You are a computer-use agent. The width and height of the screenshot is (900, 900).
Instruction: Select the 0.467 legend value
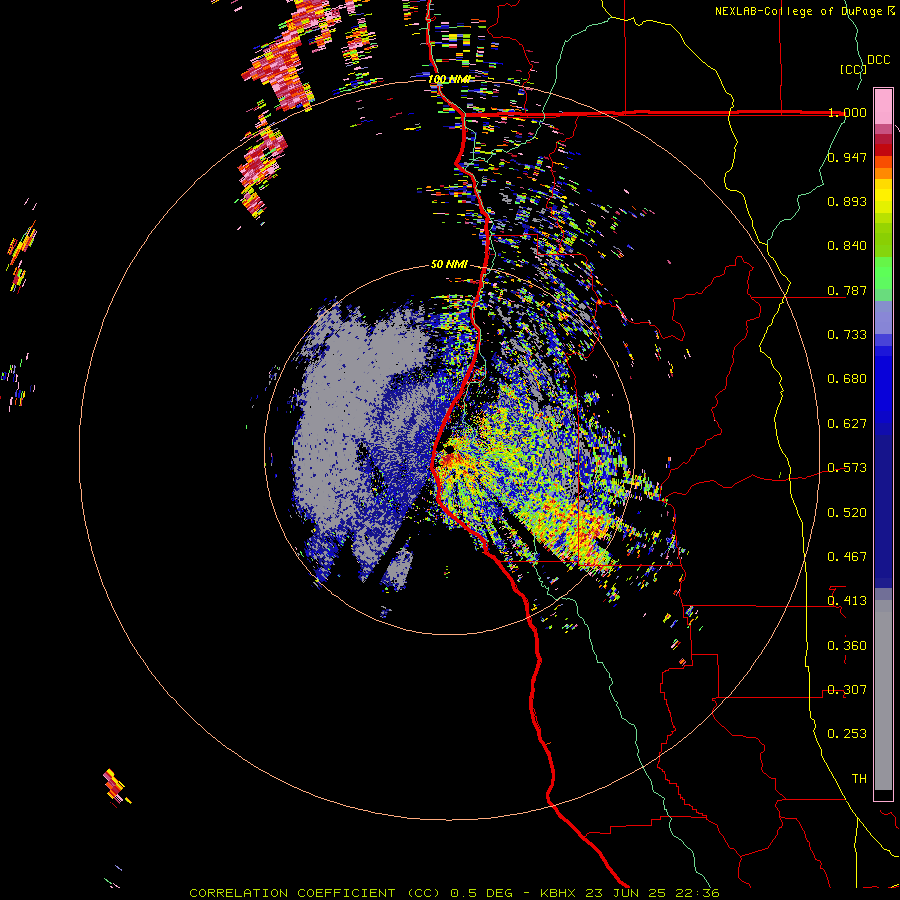847,557
